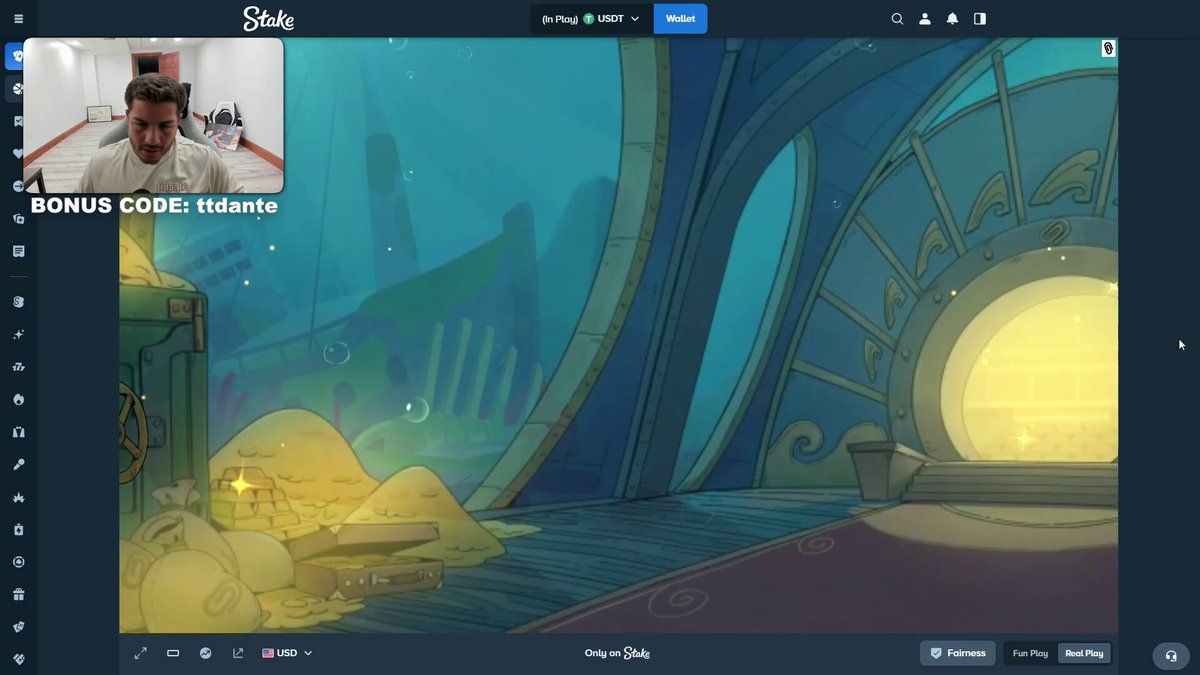
Task: Open the live stats chart icon
Action: tap(205, 653)
